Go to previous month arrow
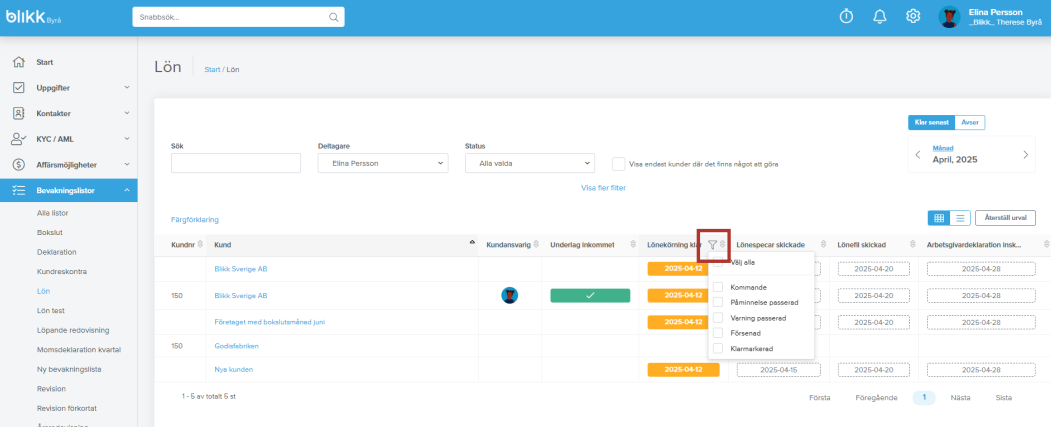This screenshot has width=1051, height=427. tap(918, 155)
